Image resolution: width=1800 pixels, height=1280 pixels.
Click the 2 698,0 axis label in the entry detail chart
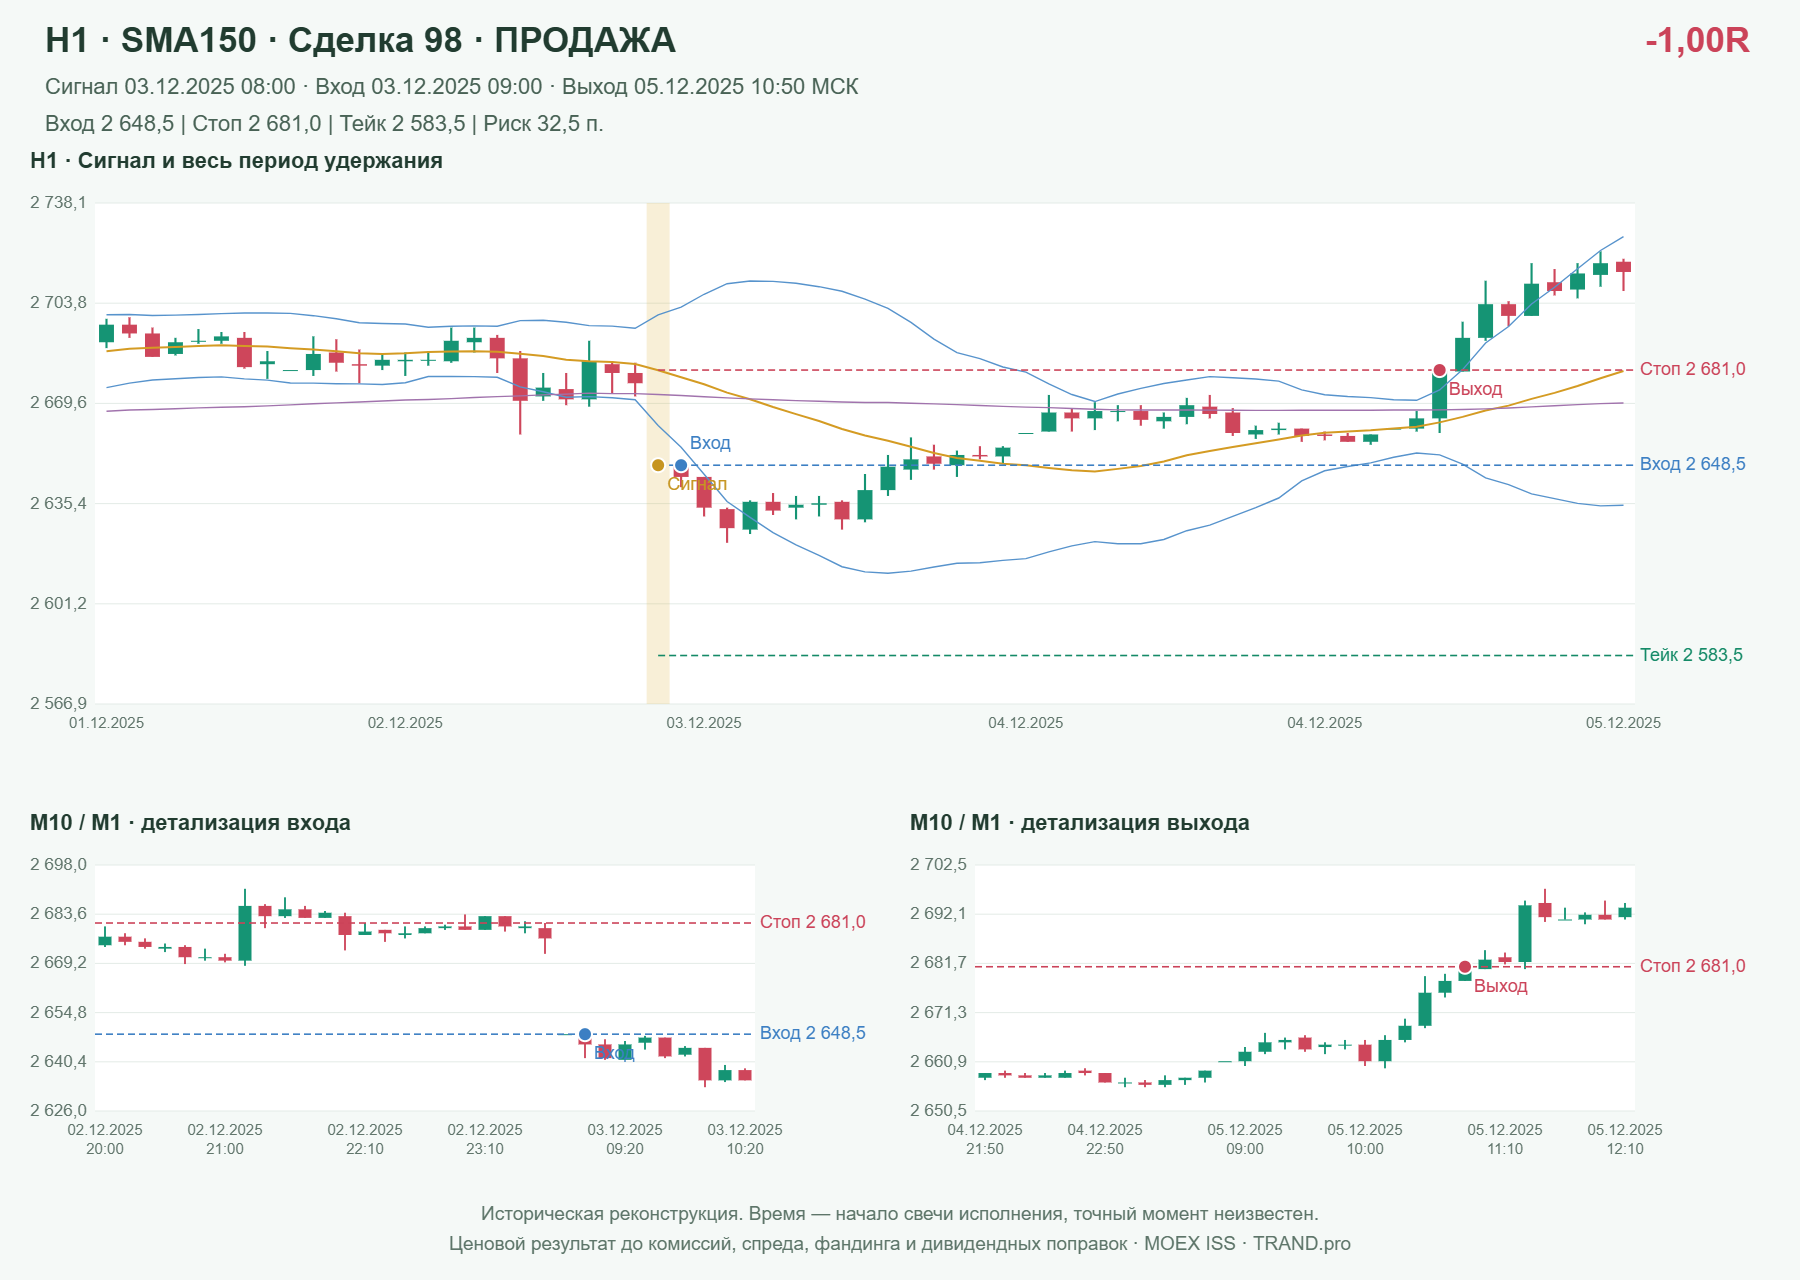(58, 865)
